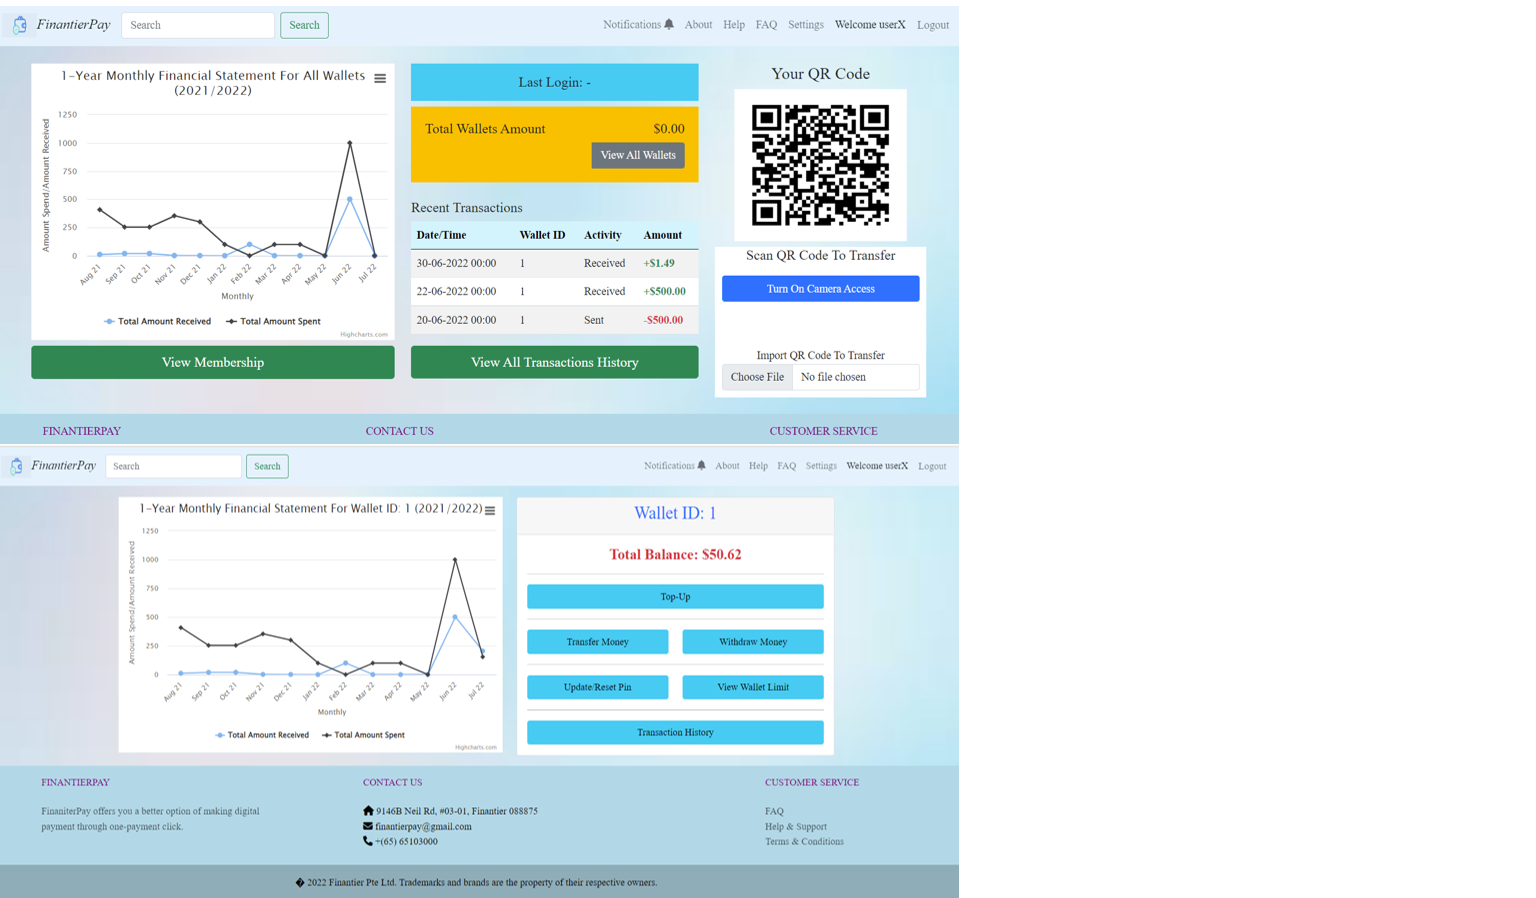
Task: Open Settings on the Wallet ID 1 page navbar
Action: coord(821,466)
